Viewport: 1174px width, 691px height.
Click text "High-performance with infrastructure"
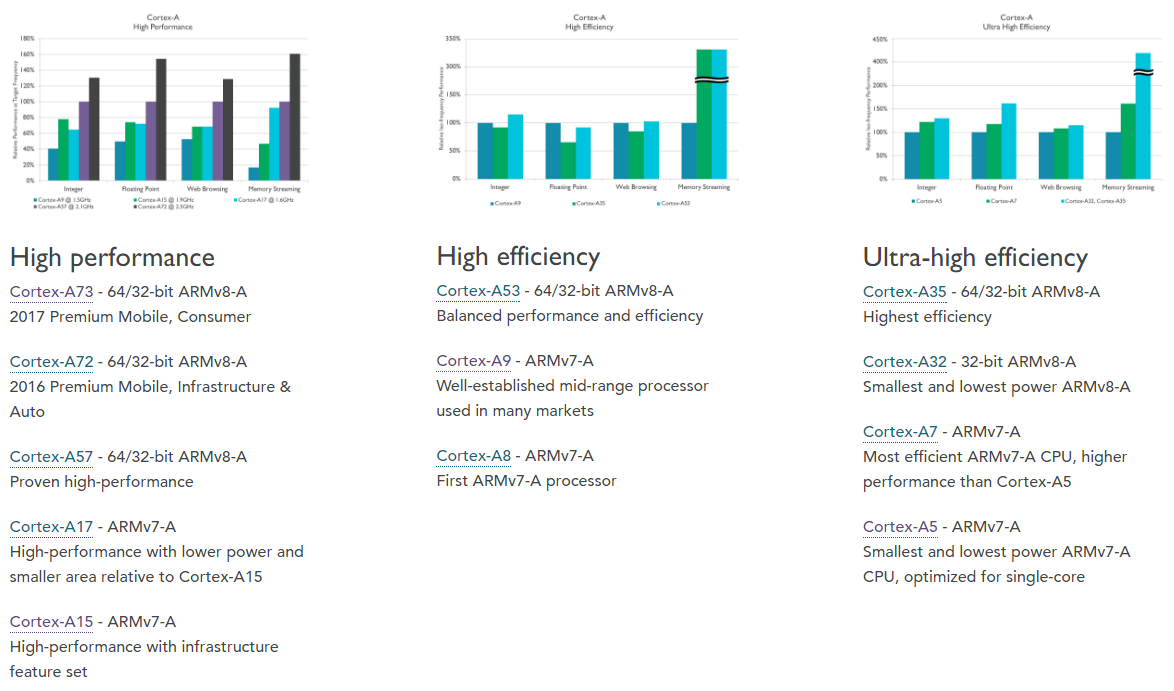coord(144,647)
